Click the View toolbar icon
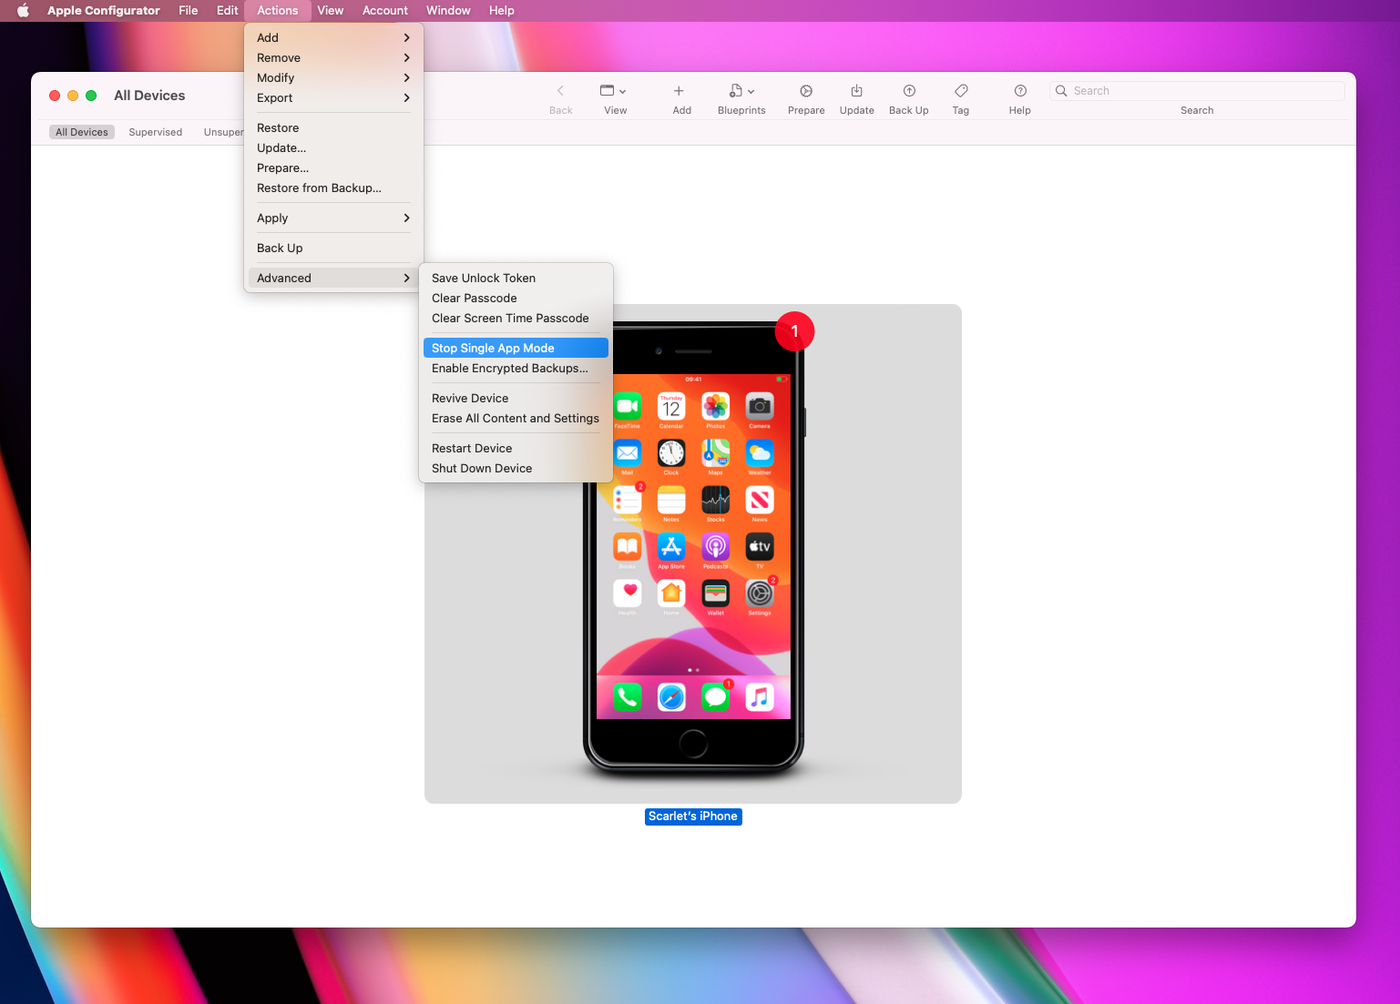 [613, 97]
